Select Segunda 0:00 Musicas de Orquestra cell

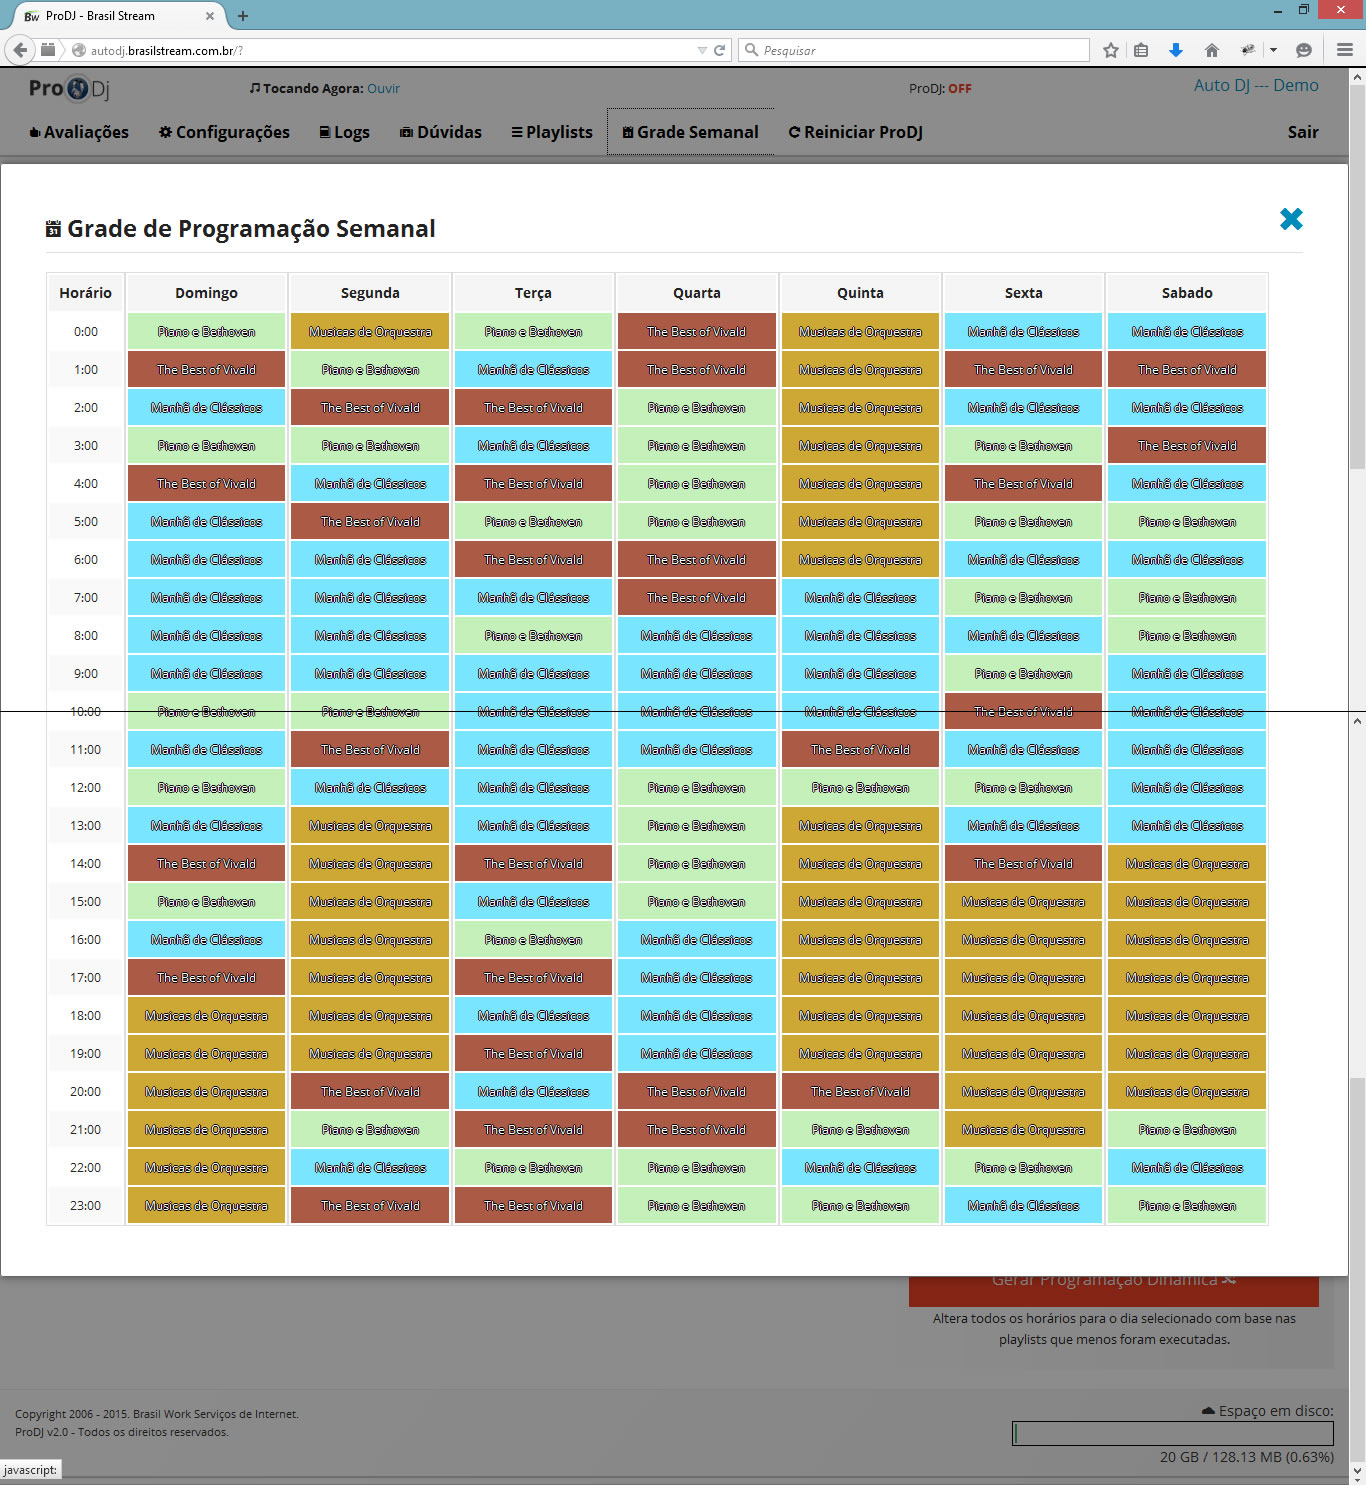370,331
